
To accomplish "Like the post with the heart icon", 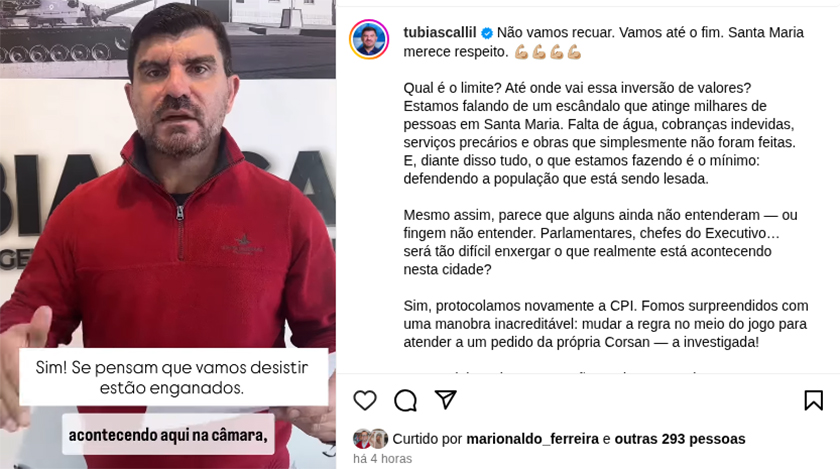I will tap(365, 400).
